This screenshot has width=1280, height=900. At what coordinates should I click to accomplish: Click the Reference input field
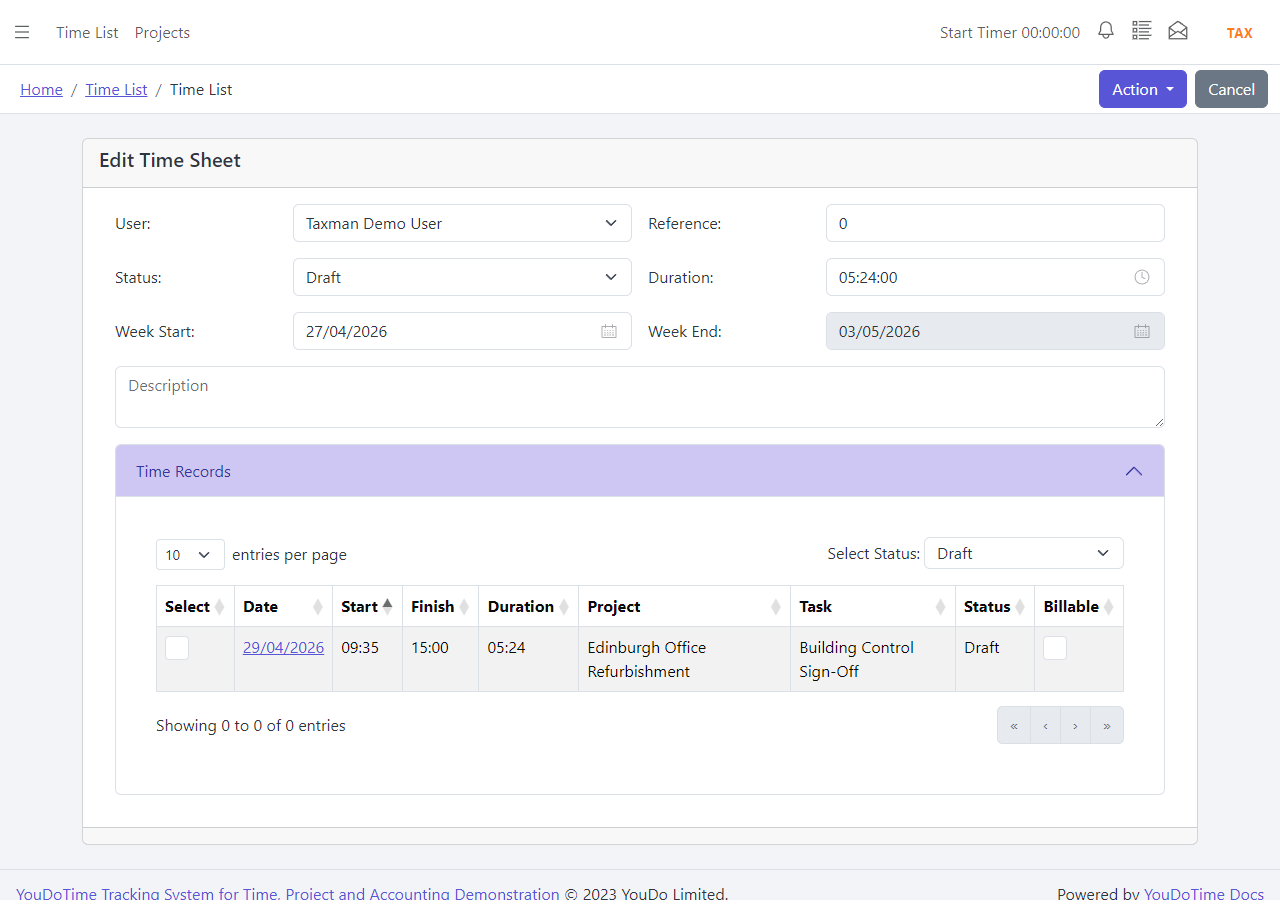coord(995,223)
